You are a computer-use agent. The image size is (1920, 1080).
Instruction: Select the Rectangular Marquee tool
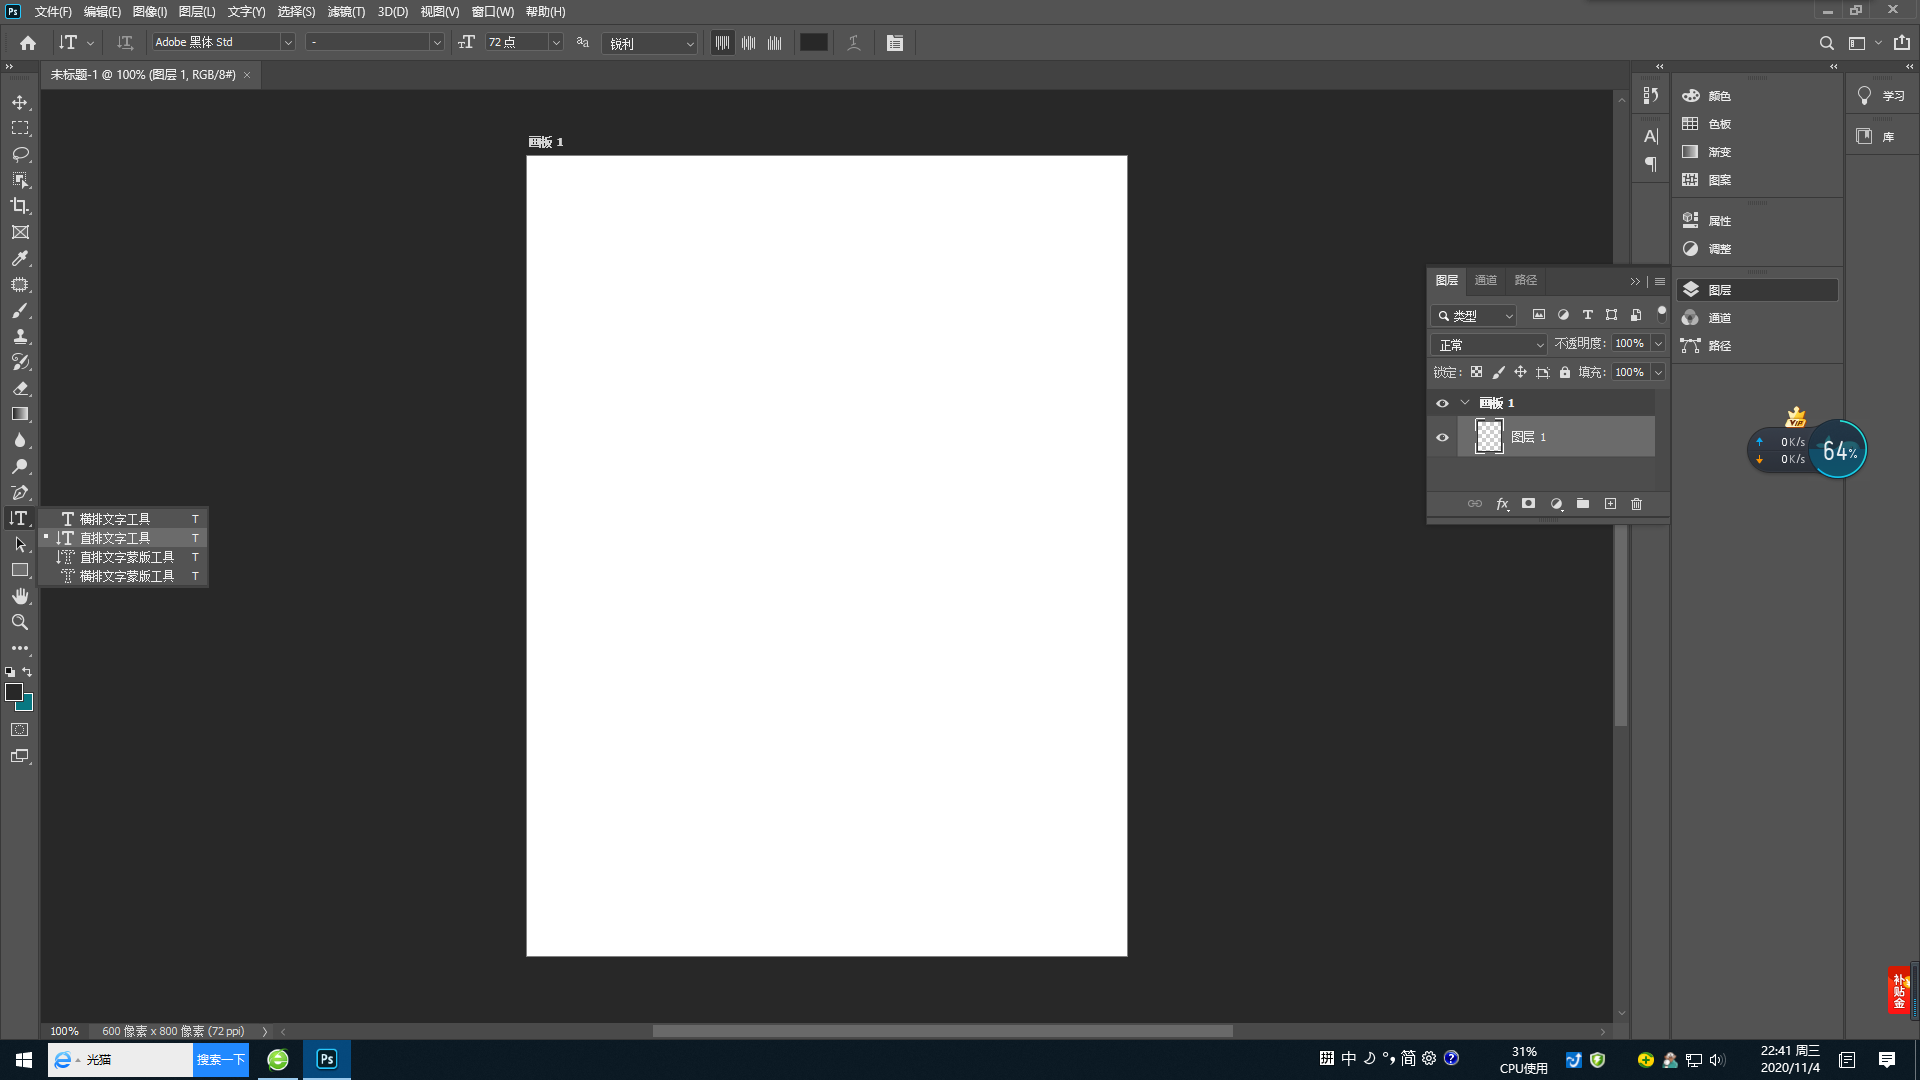pos(20,128)
